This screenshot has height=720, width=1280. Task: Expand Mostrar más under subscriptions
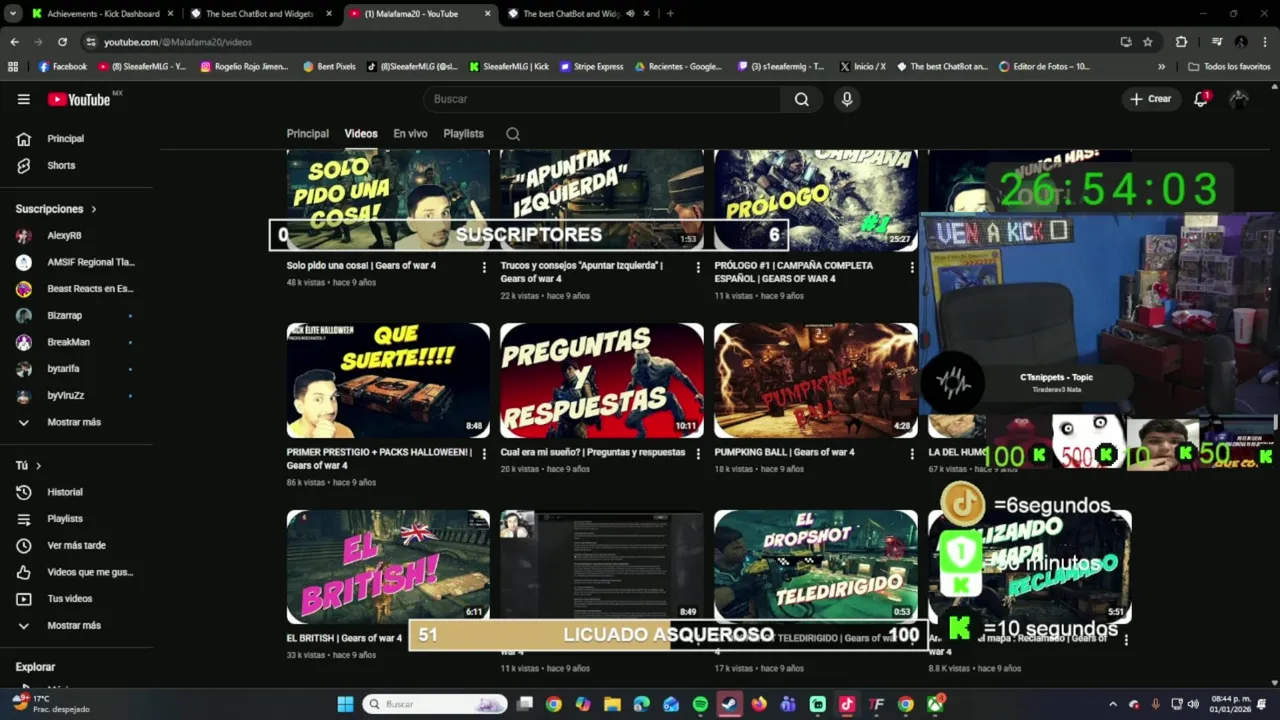click(x=74, y=422)
